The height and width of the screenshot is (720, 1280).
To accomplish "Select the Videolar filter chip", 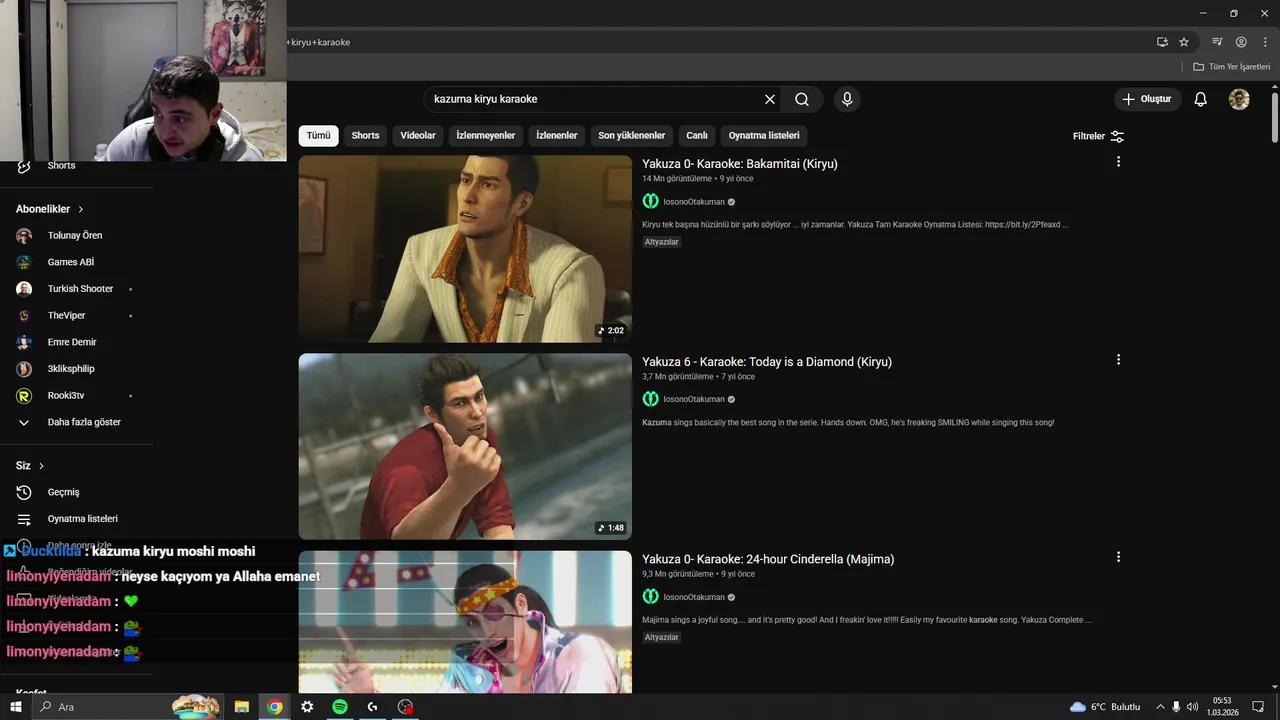I will (x=418, y=136).
